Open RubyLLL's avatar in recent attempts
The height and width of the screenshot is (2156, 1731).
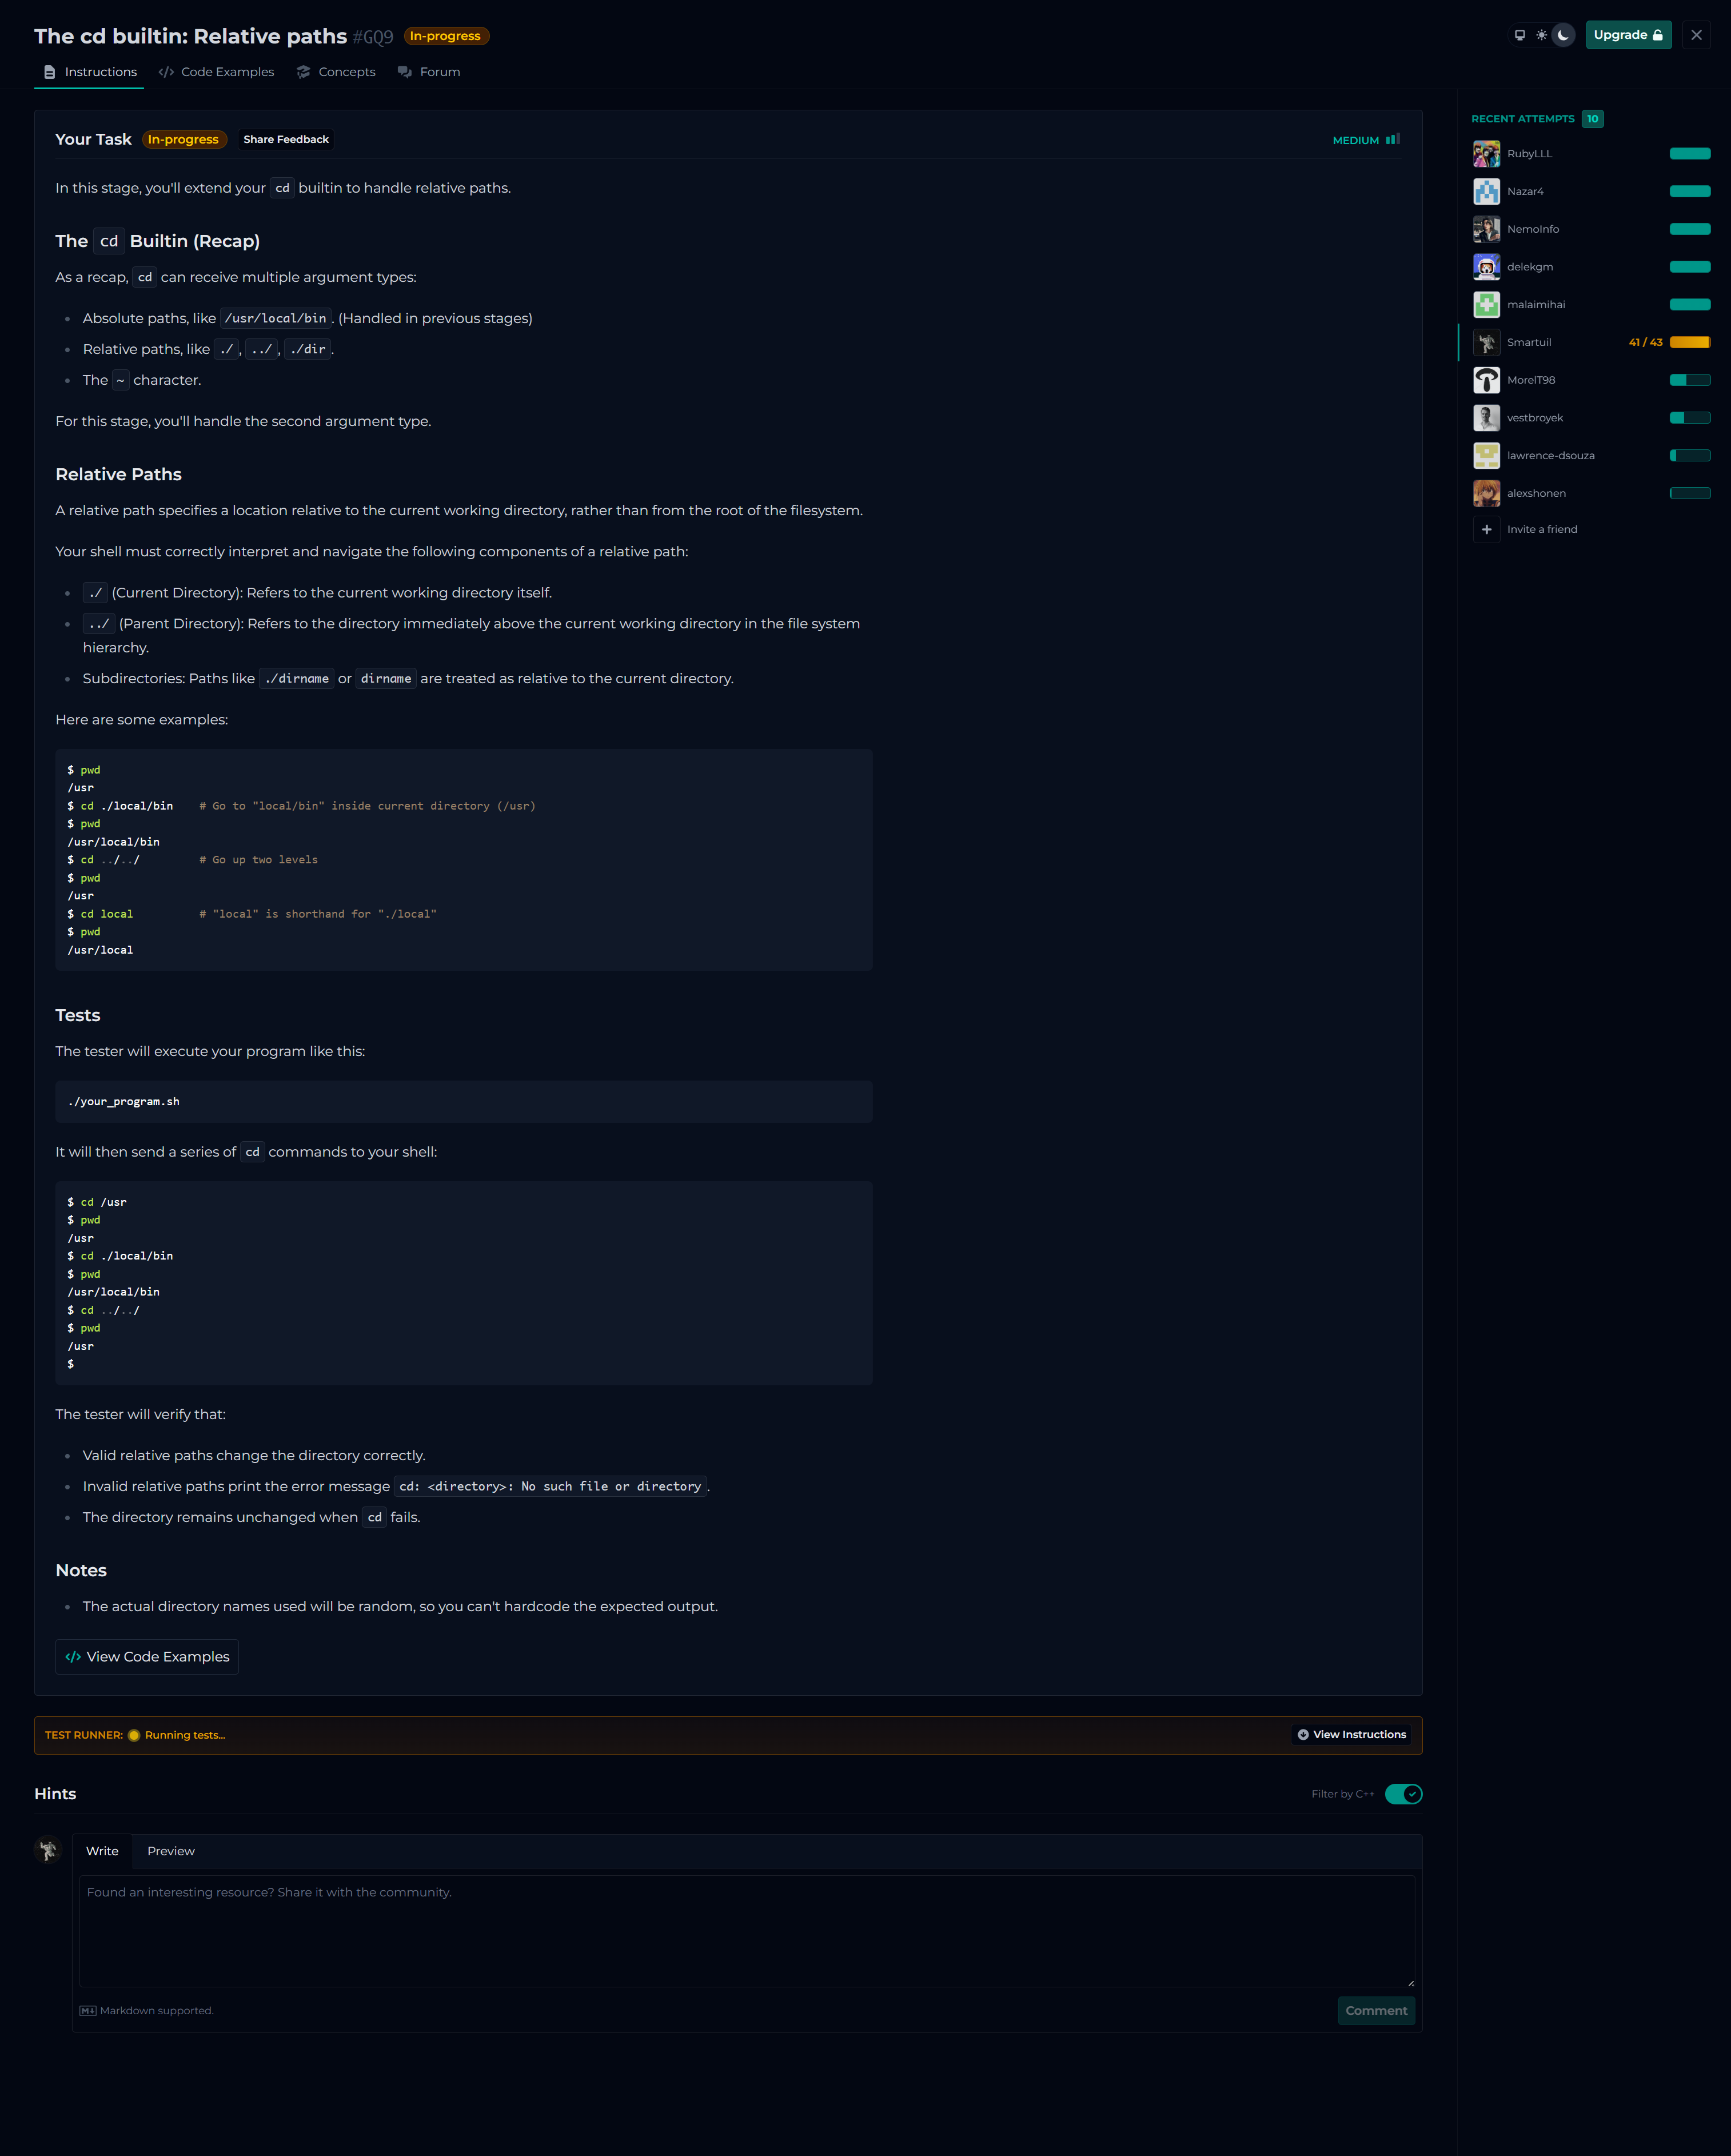coord(1486,154)
